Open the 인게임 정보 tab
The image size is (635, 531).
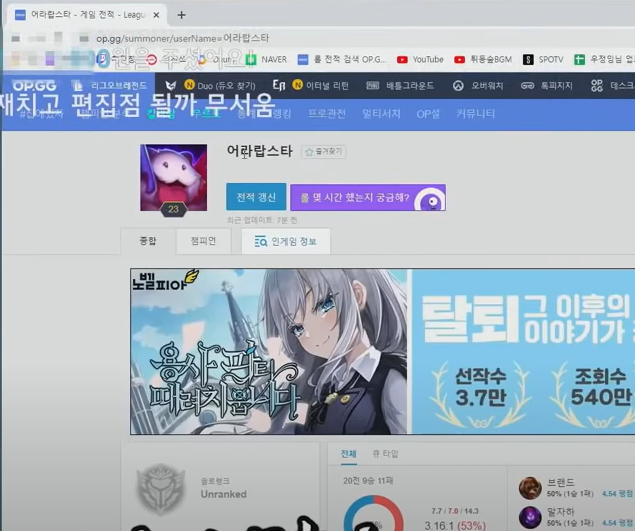tap(286, 241)
